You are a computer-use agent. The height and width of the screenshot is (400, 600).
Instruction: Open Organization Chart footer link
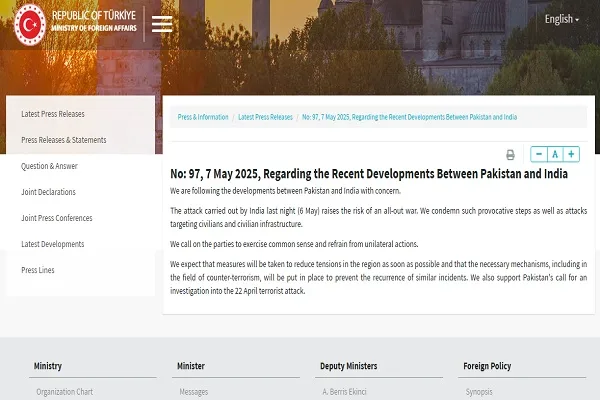point(65,392)
